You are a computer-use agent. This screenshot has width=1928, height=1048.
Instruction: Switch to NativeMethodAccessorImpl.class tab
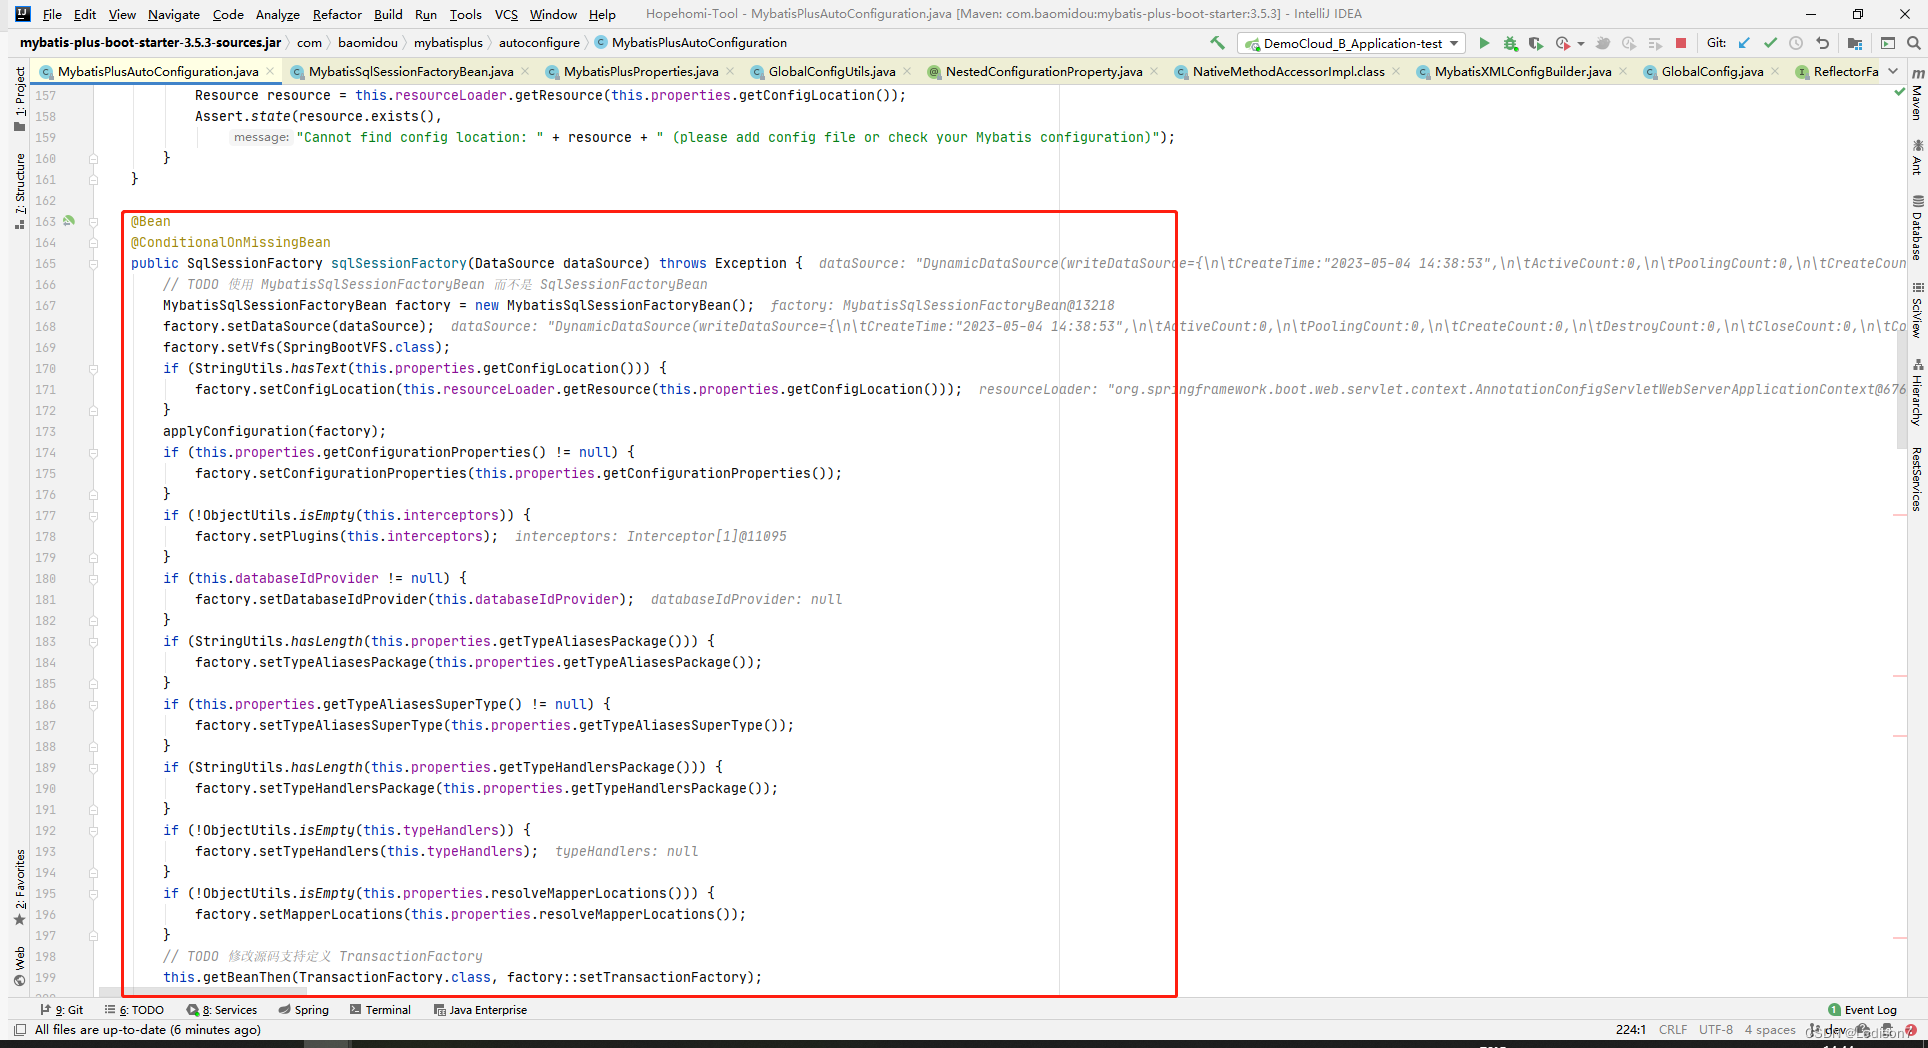[1288, 71]
